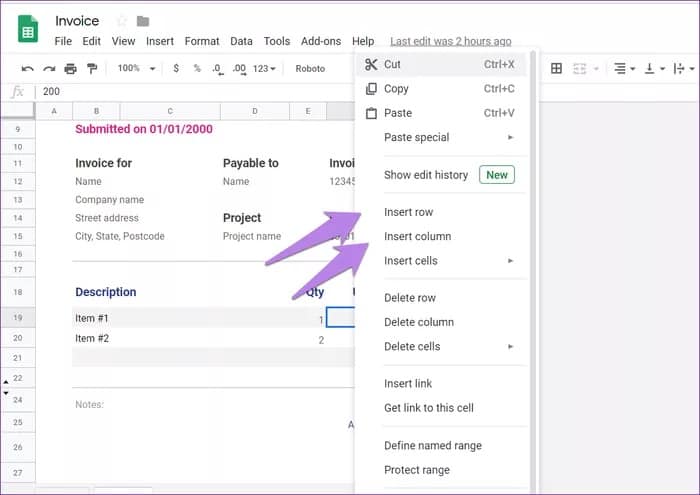The width and height of the screenshot is (700, 495).
Task: Star the Invoice document
Action: pos(121,21)
